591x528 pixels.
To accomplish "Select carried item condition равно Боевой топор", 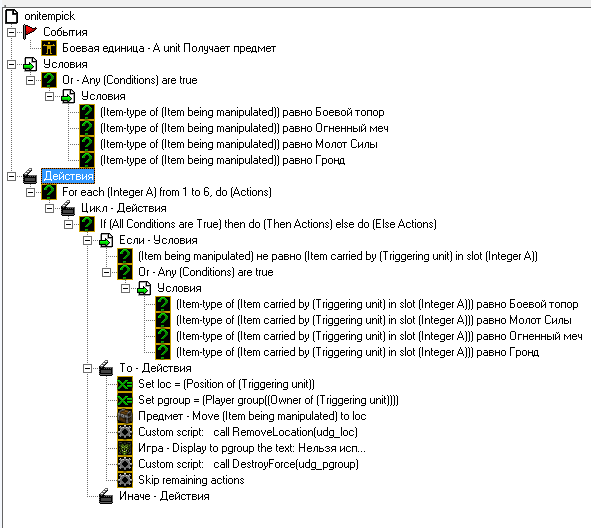I will pyautogui.click(x=377, y=304).
